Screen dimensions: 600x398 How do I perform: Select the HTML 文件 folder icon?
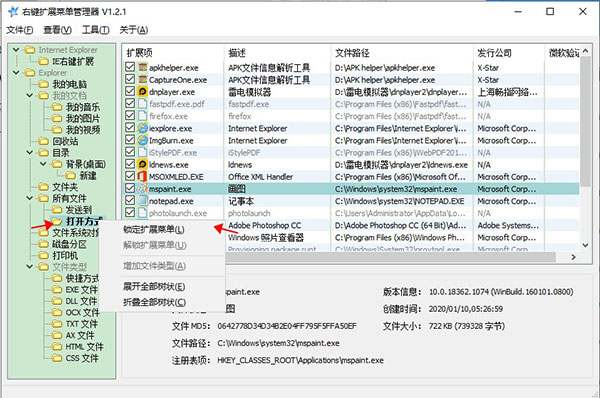(x=57, y=347)
